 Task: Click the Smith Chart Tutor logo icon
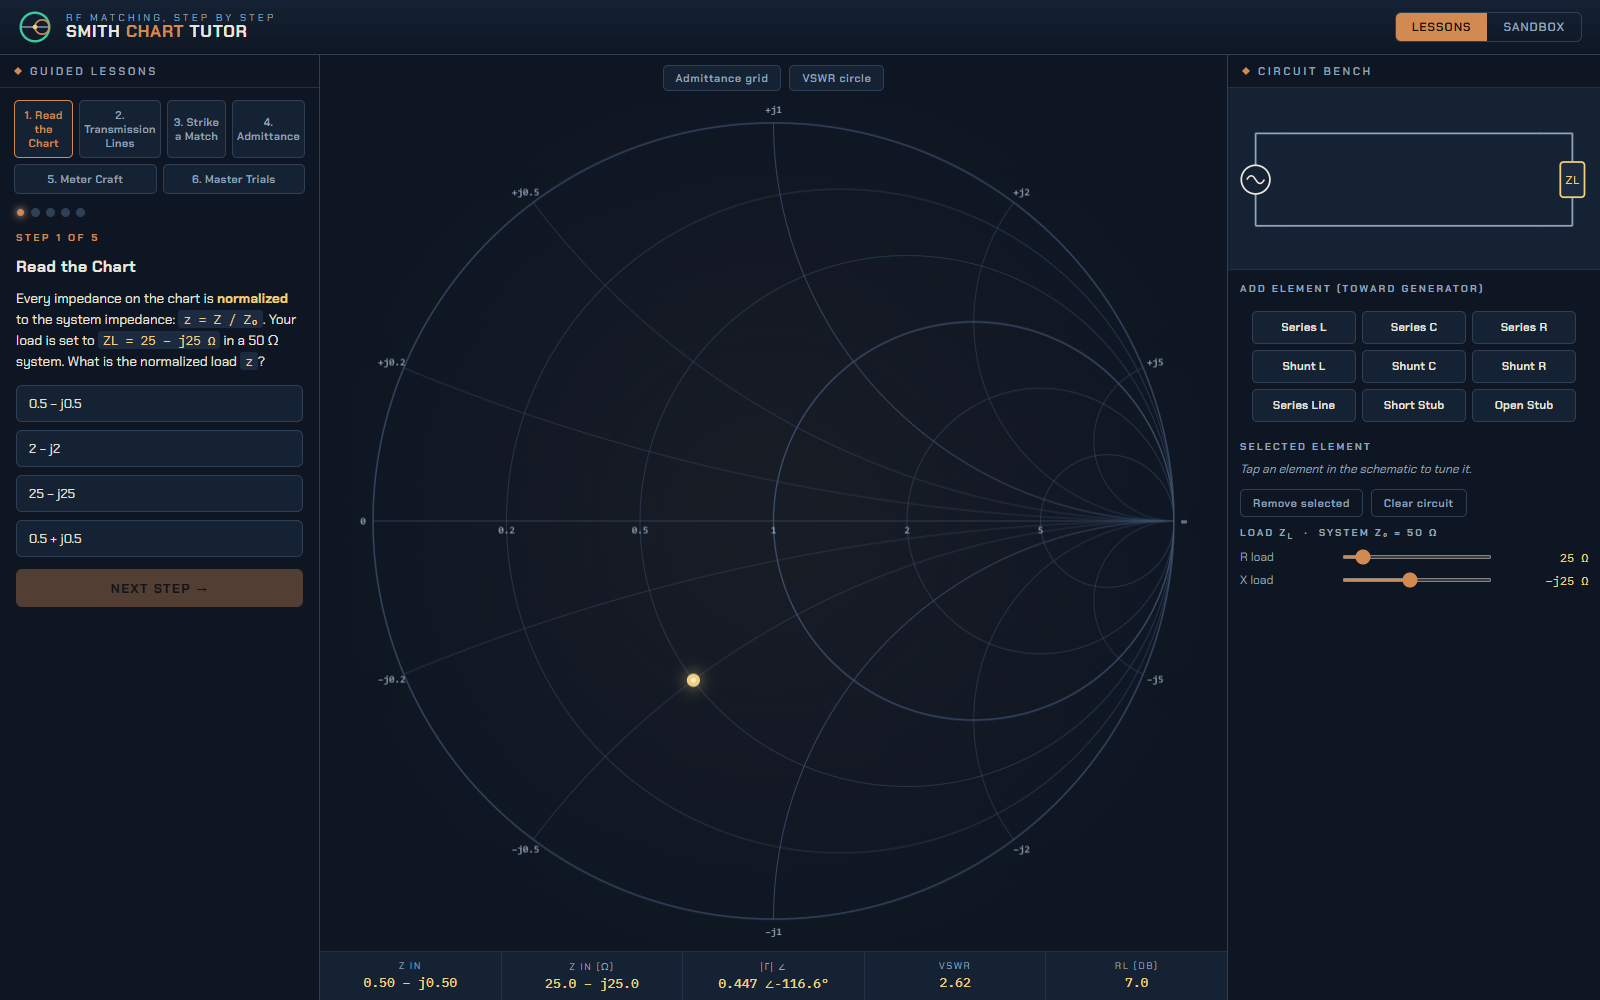click(35, 27)
